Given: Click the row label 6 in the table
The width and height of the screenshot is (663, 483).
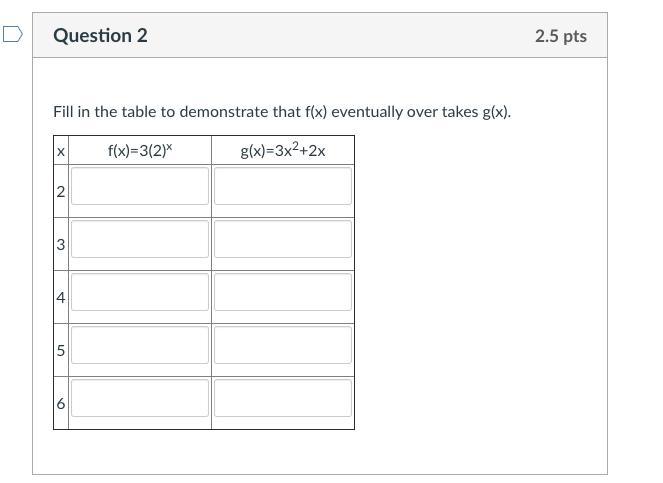Looking at the screenshot, I should 61,403.
